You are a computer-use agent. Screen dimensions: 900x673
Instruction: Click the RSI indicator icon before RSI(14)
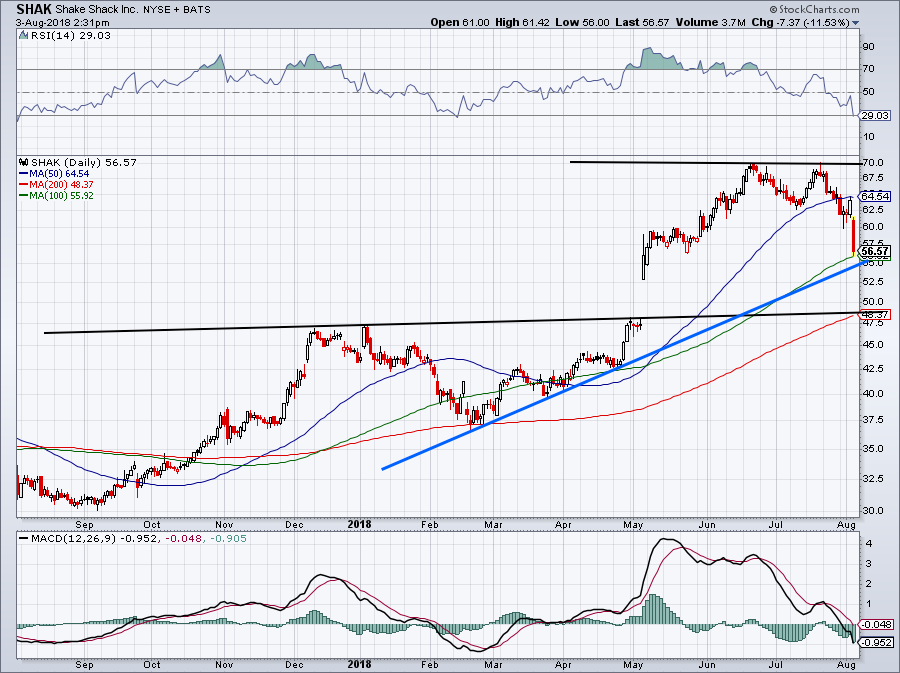[x=24, y=35]
